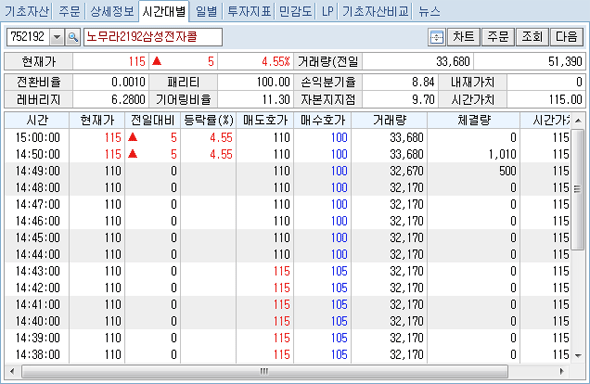This screenshot has height=384, width=590.
Task: Click the 매수호가 column header
Action: point(322,120)
